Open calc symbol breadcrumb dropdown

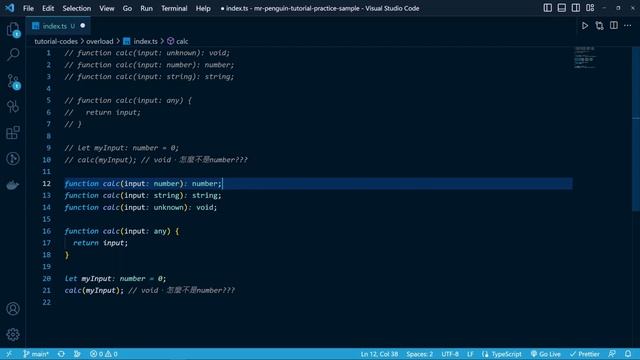(182, 41)
